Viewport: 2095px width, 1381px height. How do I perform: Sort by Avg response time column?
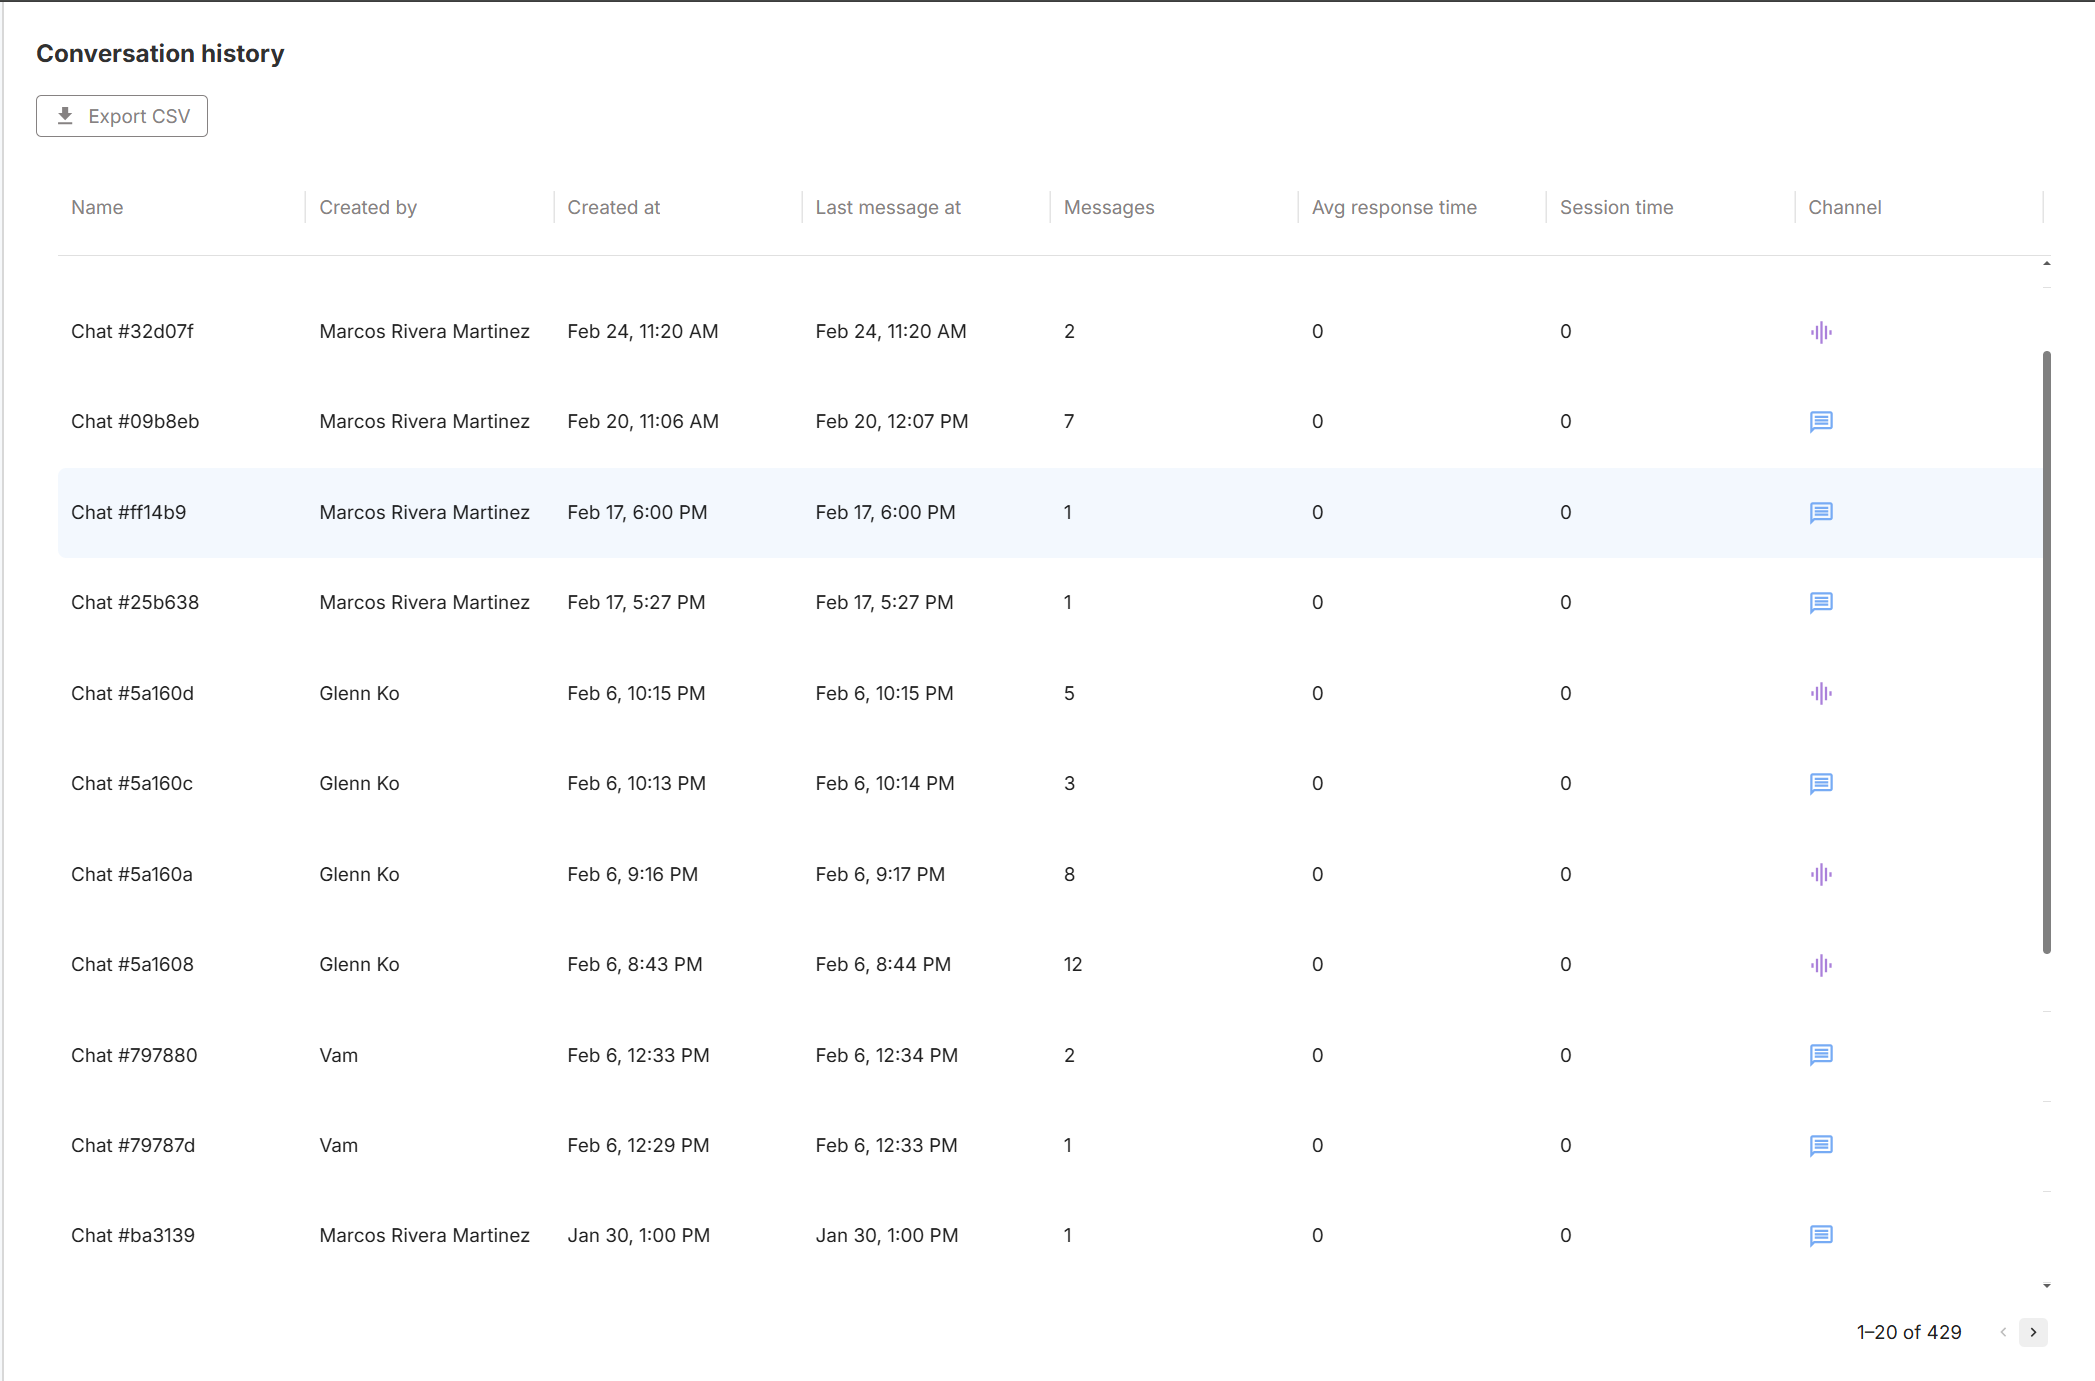click(1394, 207)
